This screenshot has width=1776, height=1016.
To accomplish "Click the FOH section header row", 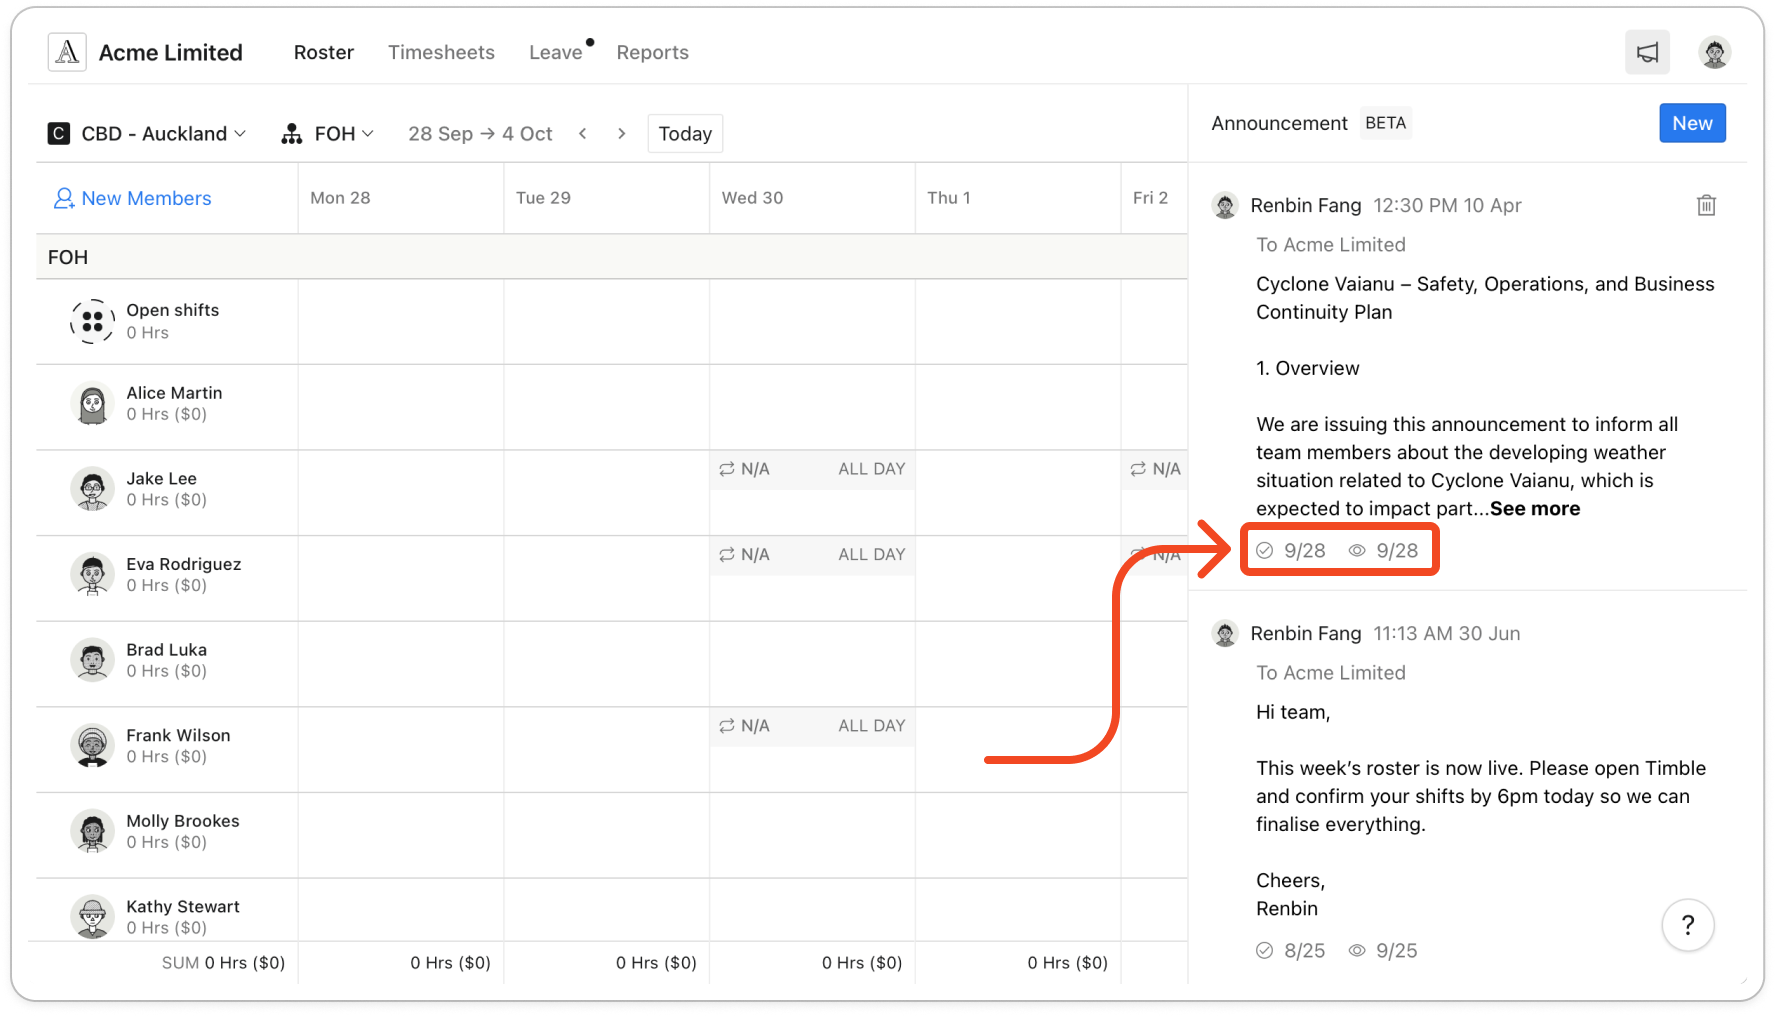I will pos(612,257).
